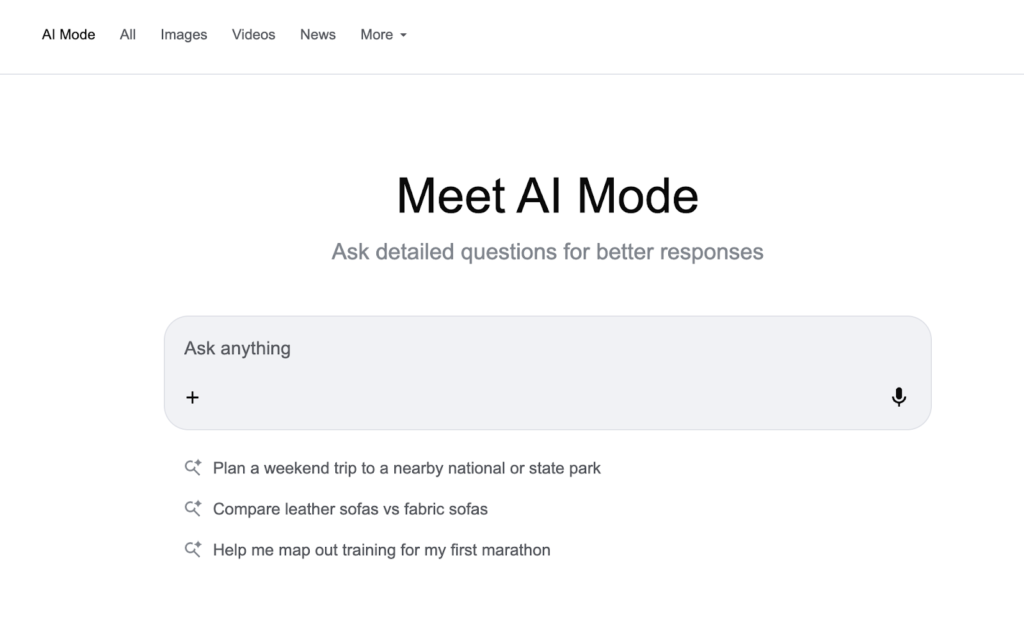The width and height of the screenshot is (1024, 621).
Task: Open the Videos search tab
Action: tap(253, 34)
